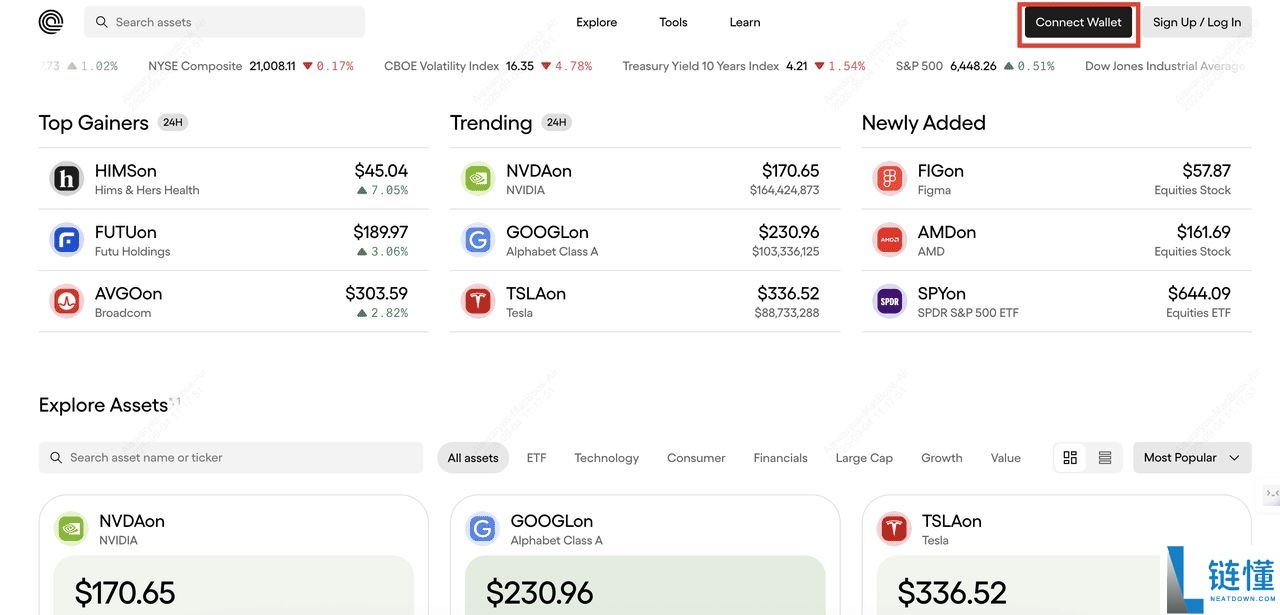Switch asset view to grid layout
This screenshot has height=615, width=1280.
pyautogui.click(x=1069, y=457)
